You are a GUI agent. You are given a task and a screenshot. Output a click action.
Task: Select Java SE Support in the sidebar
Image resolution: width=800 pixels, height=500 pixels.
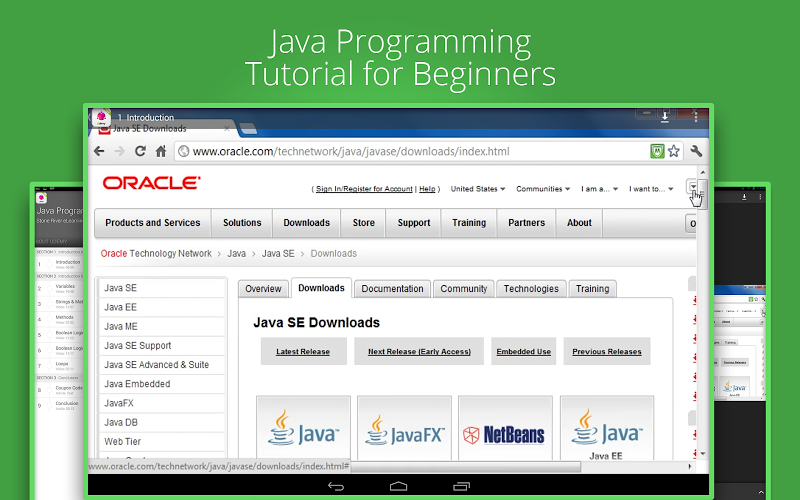tap(162, 345)
